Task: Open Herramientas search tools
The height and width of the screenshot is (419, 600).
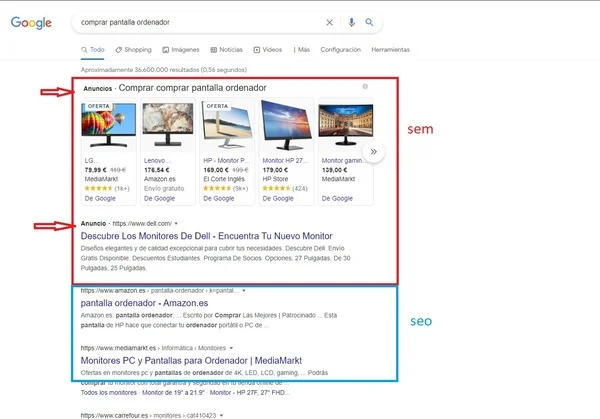Action: 390,50
